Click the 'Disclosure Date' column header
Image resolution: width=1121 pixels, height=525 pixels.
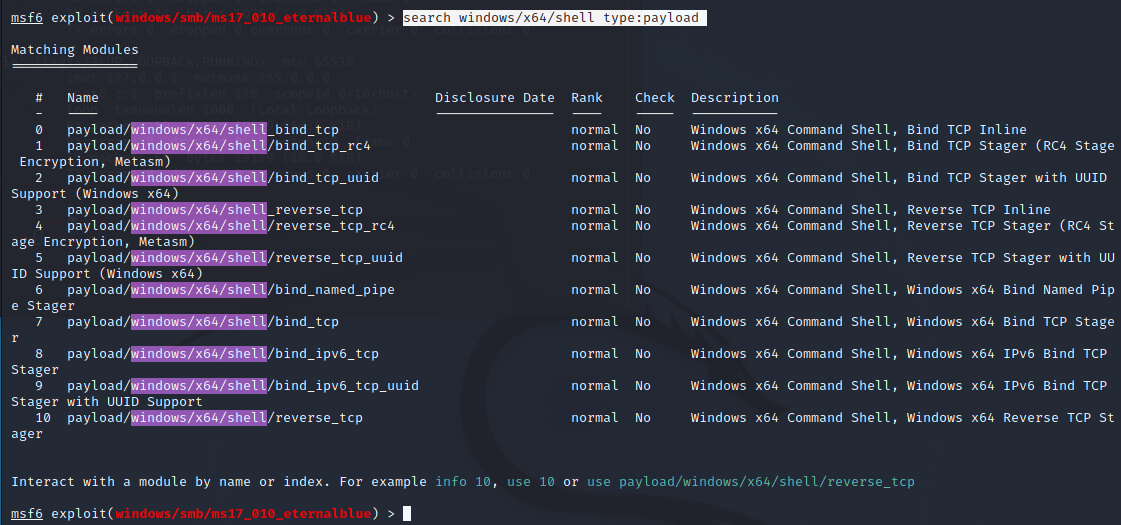tap(495, 98)
